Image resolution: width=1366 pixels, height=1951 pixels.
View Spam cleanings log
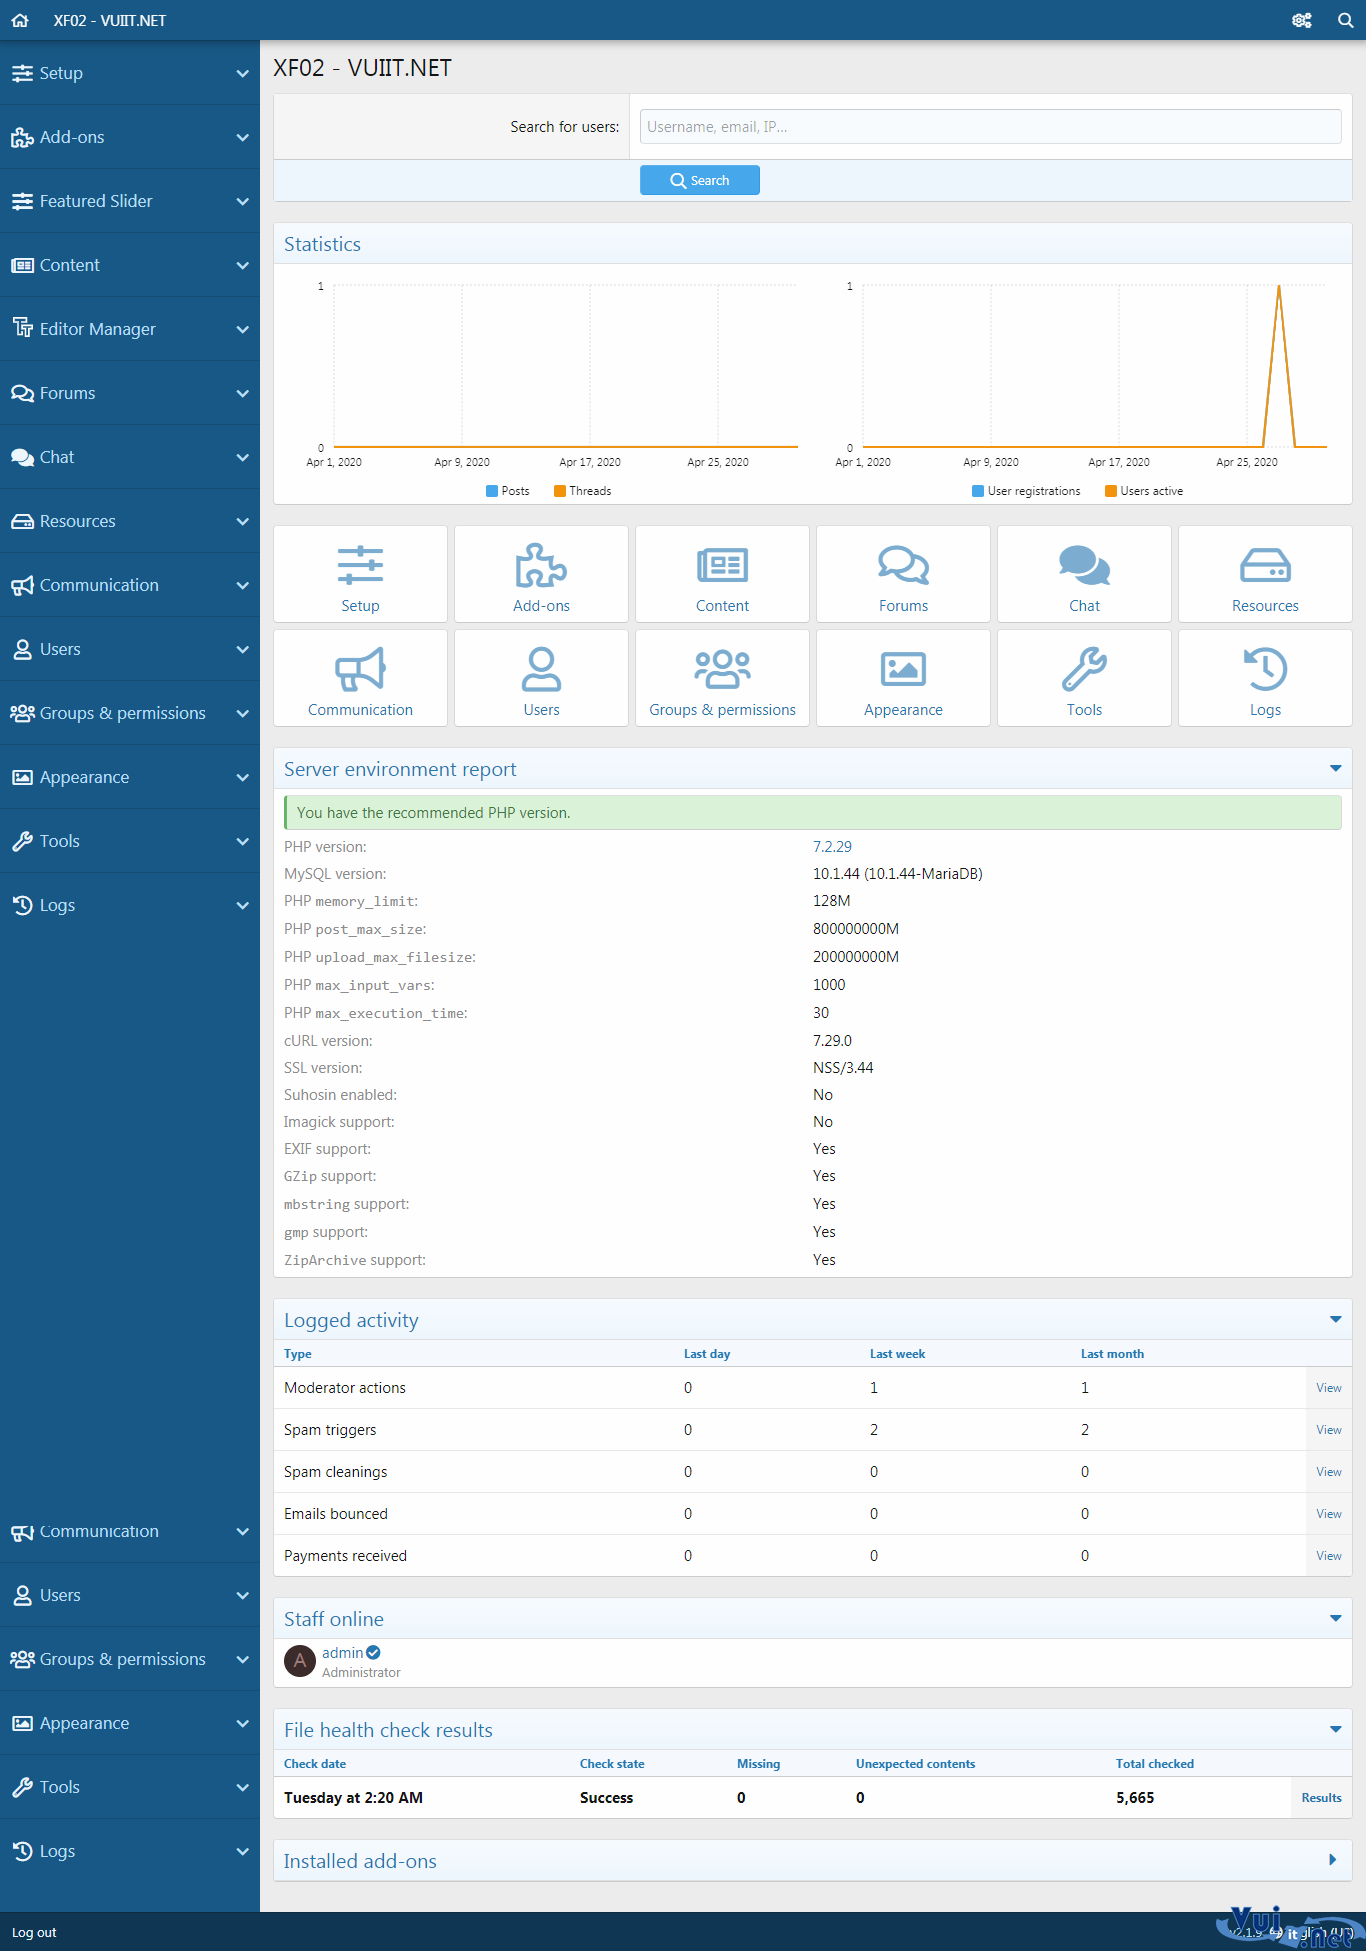click(1328, 1472)
